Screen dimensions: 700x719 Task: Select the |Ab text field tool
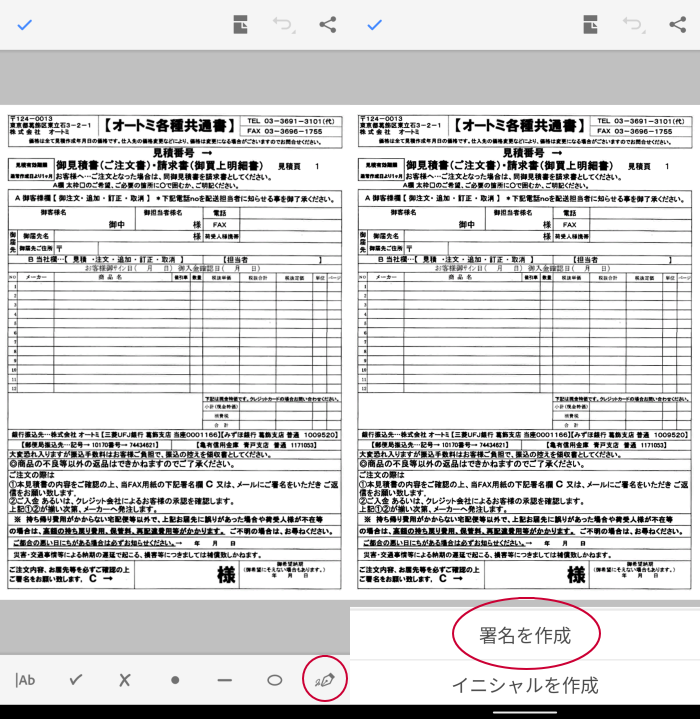pos(25,680)
